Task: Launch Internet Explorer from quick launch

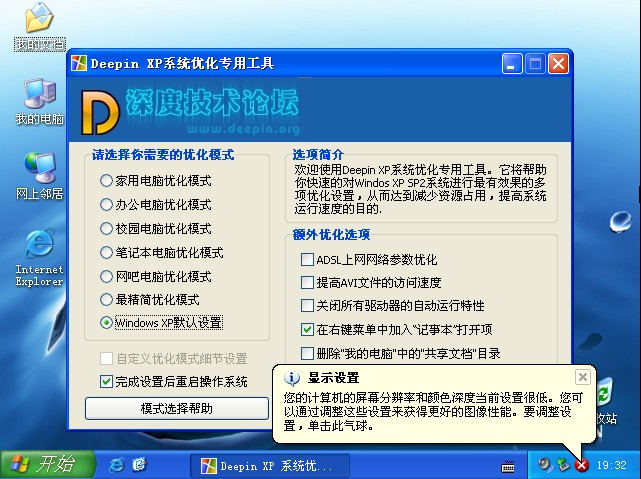Action: [117, 465]
